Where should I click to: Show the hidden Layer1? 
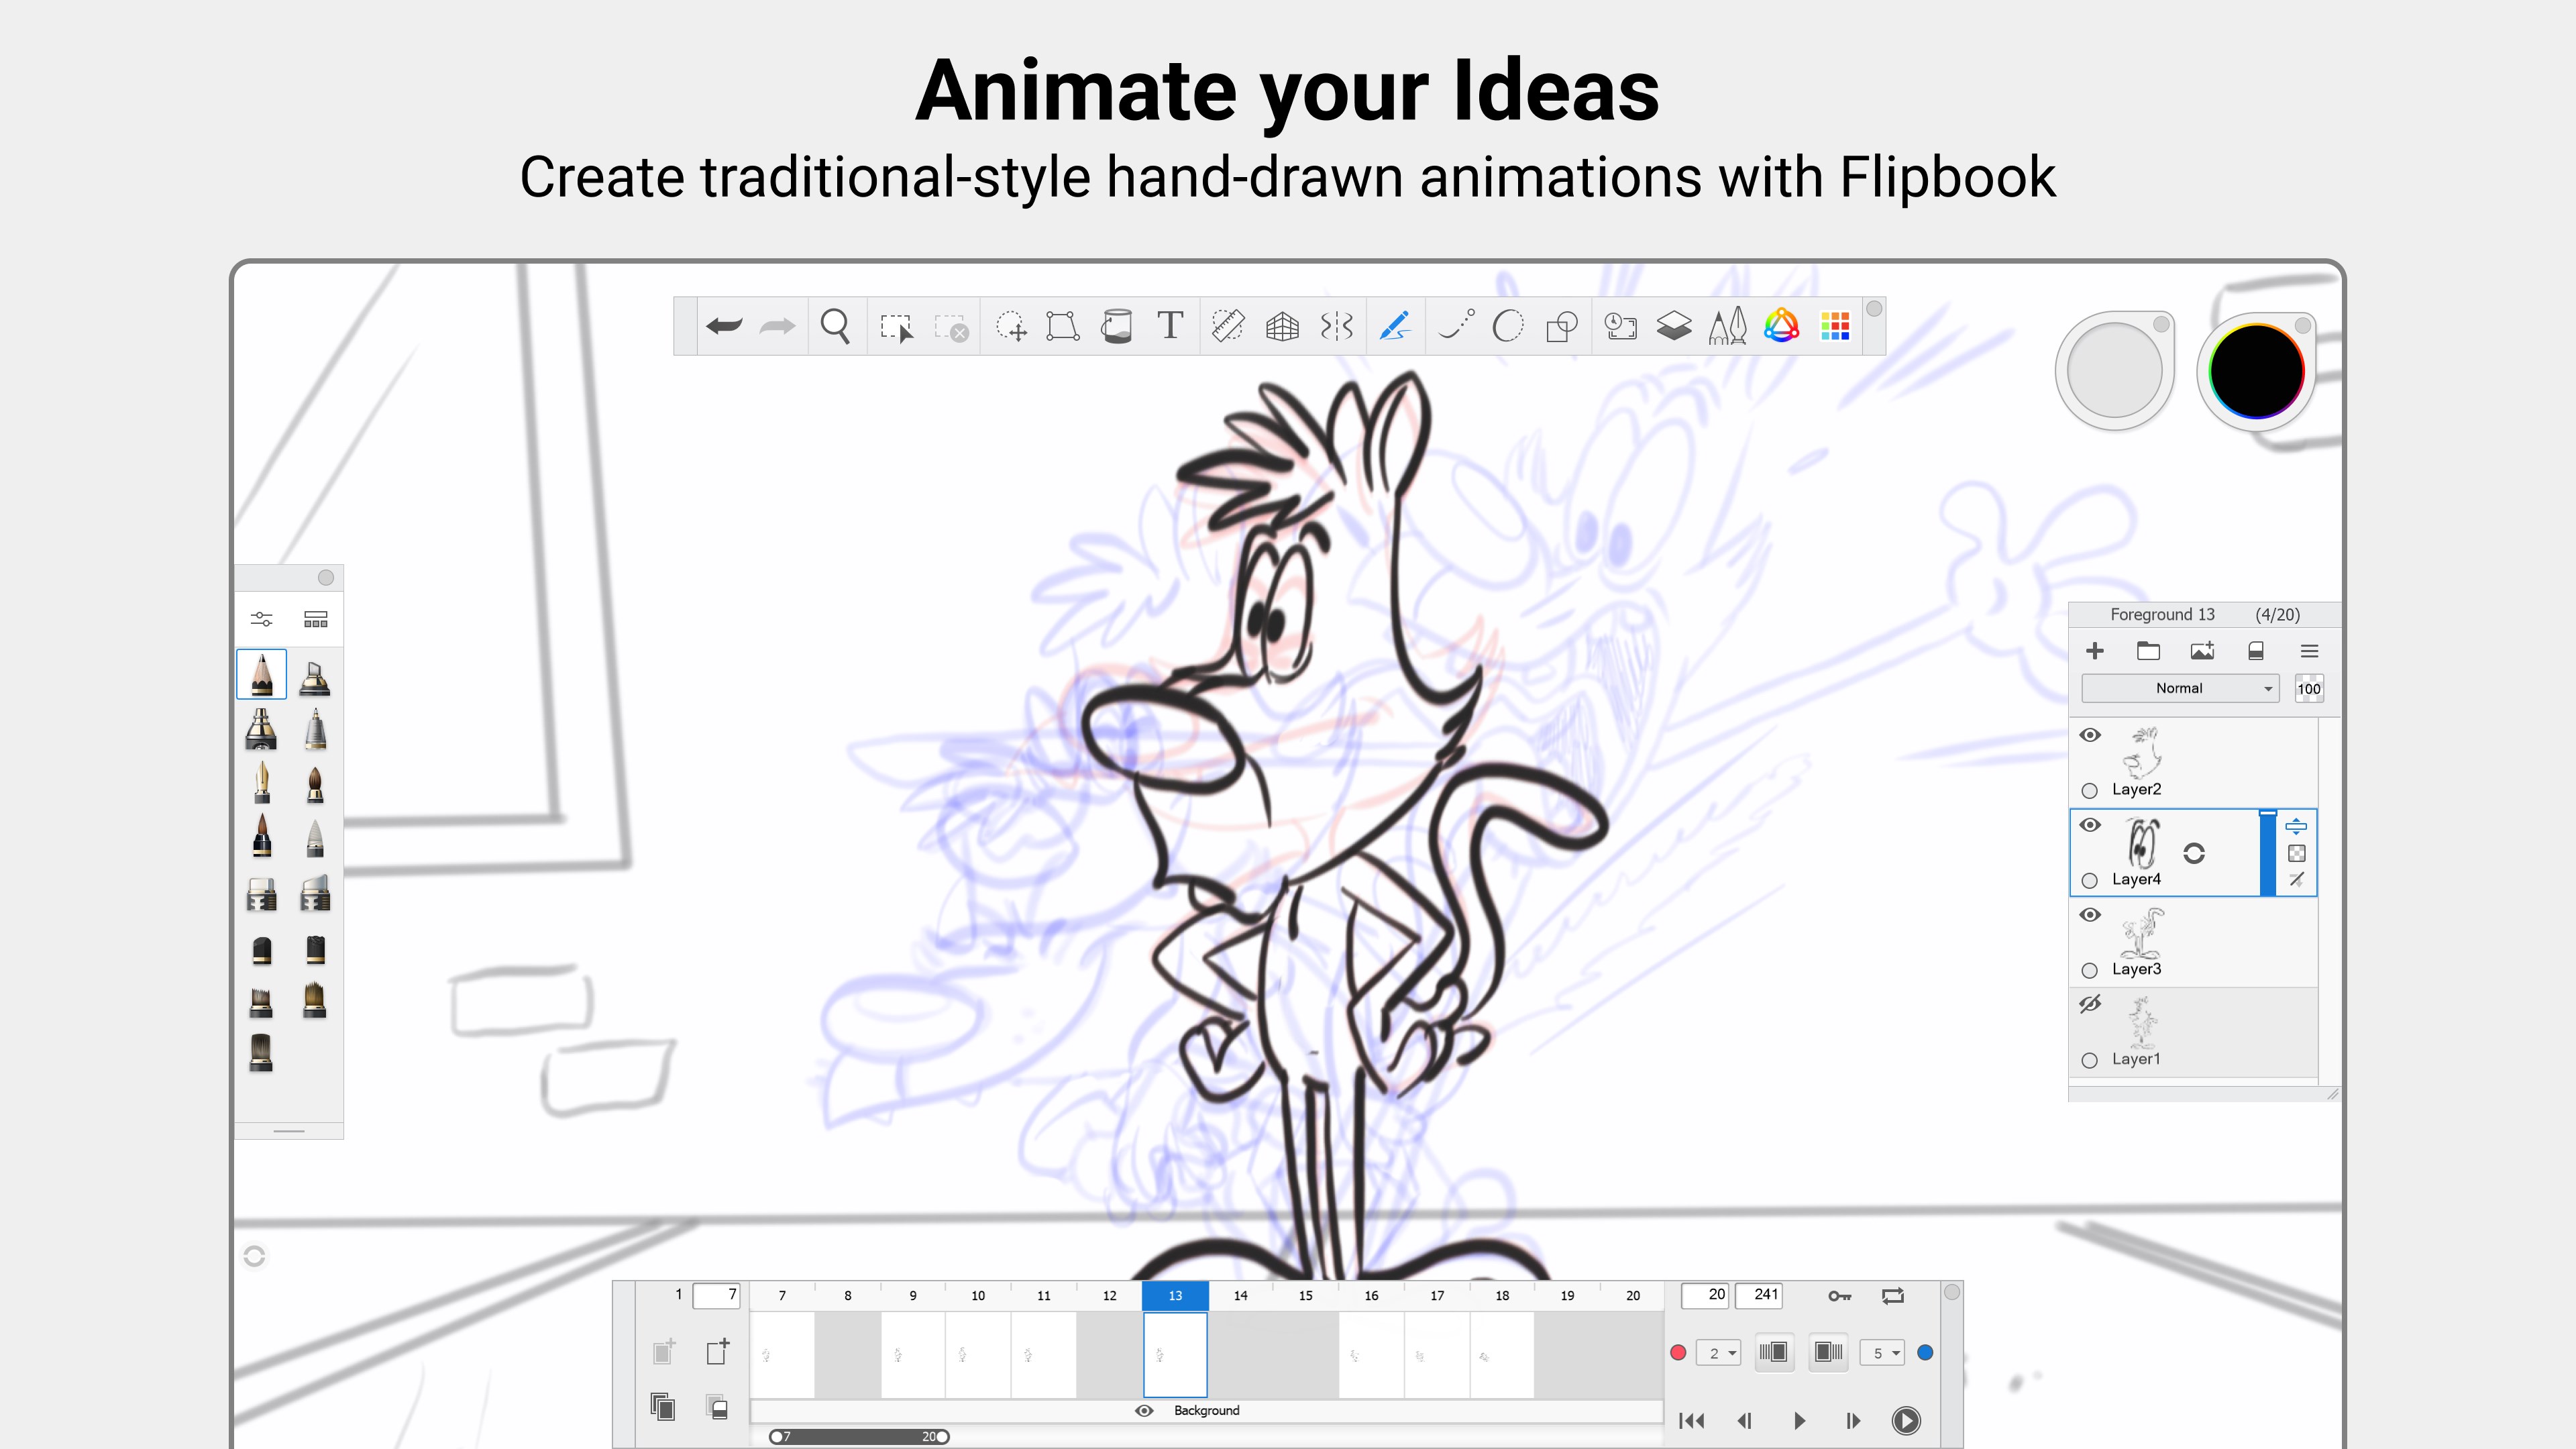pyautogui.click(x=2091, y=1004)
